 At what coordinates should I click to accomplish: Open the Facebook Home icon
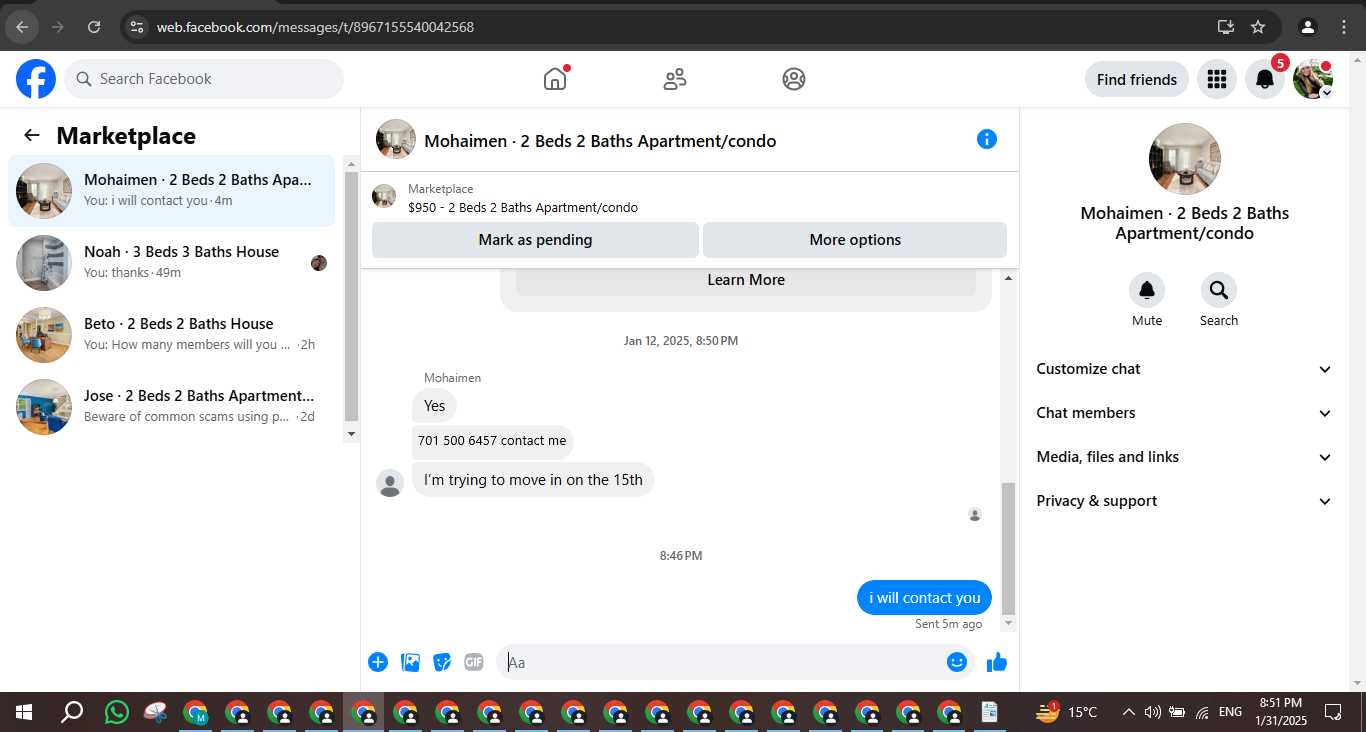pos(555,79)
